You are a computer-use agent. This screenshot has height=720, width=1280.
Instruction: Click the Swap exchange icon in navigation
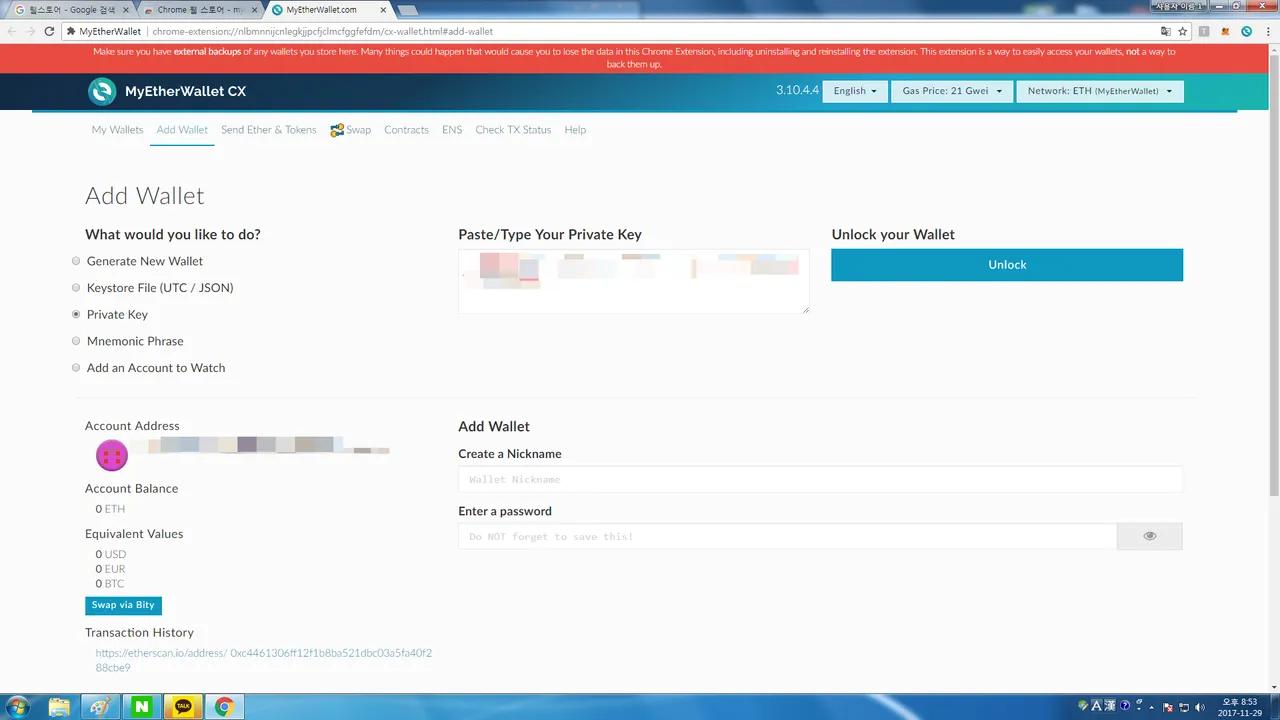click(337, 130)
